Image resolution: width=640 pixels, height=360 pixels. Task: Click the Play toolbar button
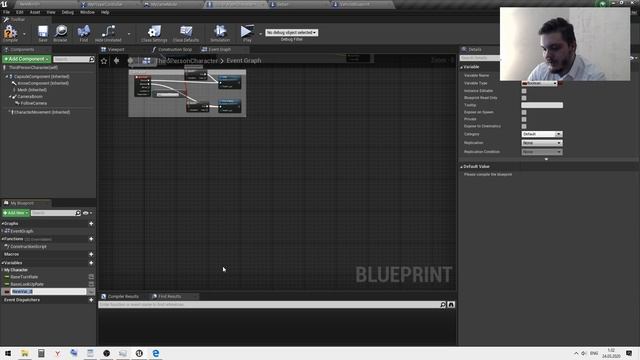point(247,33)
